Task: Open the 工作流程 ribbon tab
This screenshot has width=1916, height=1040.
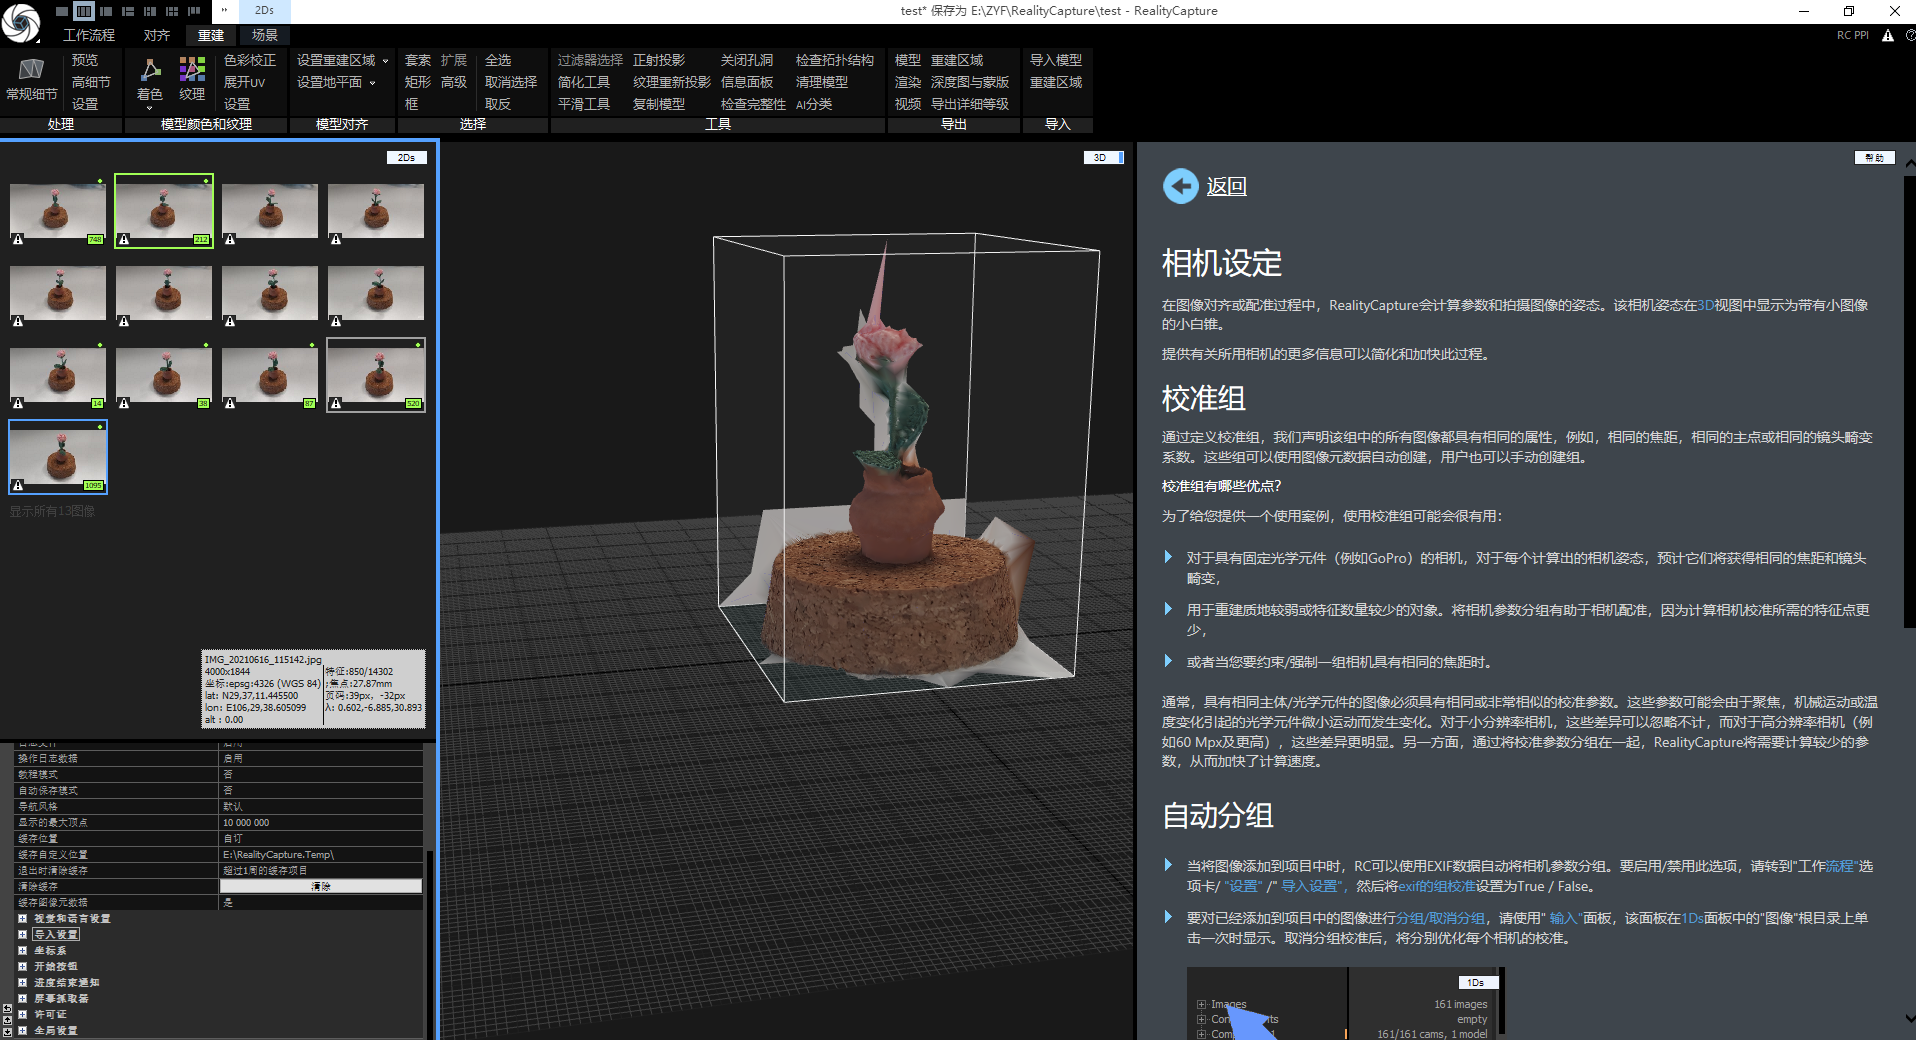Action: coord(89,35)
